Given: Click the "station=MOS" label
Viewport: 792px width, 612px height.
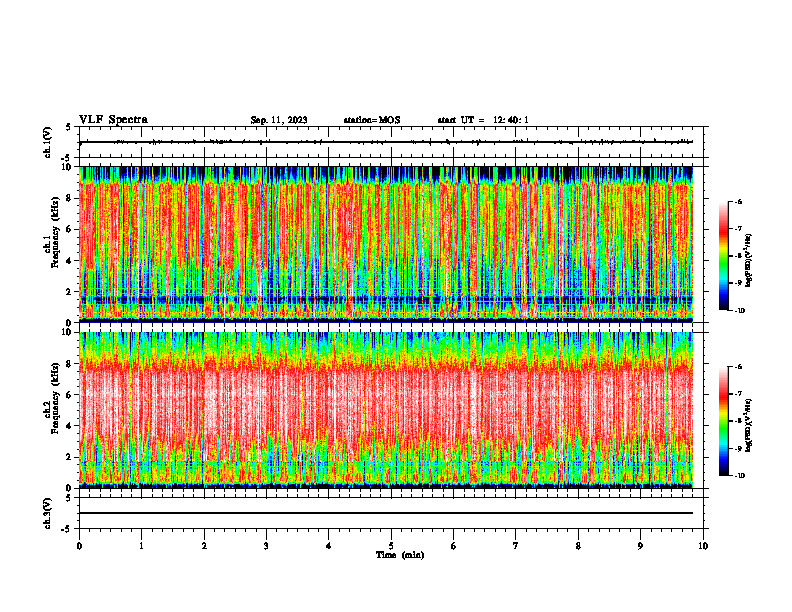Looking at the screenshot, I should coord(372,120).
